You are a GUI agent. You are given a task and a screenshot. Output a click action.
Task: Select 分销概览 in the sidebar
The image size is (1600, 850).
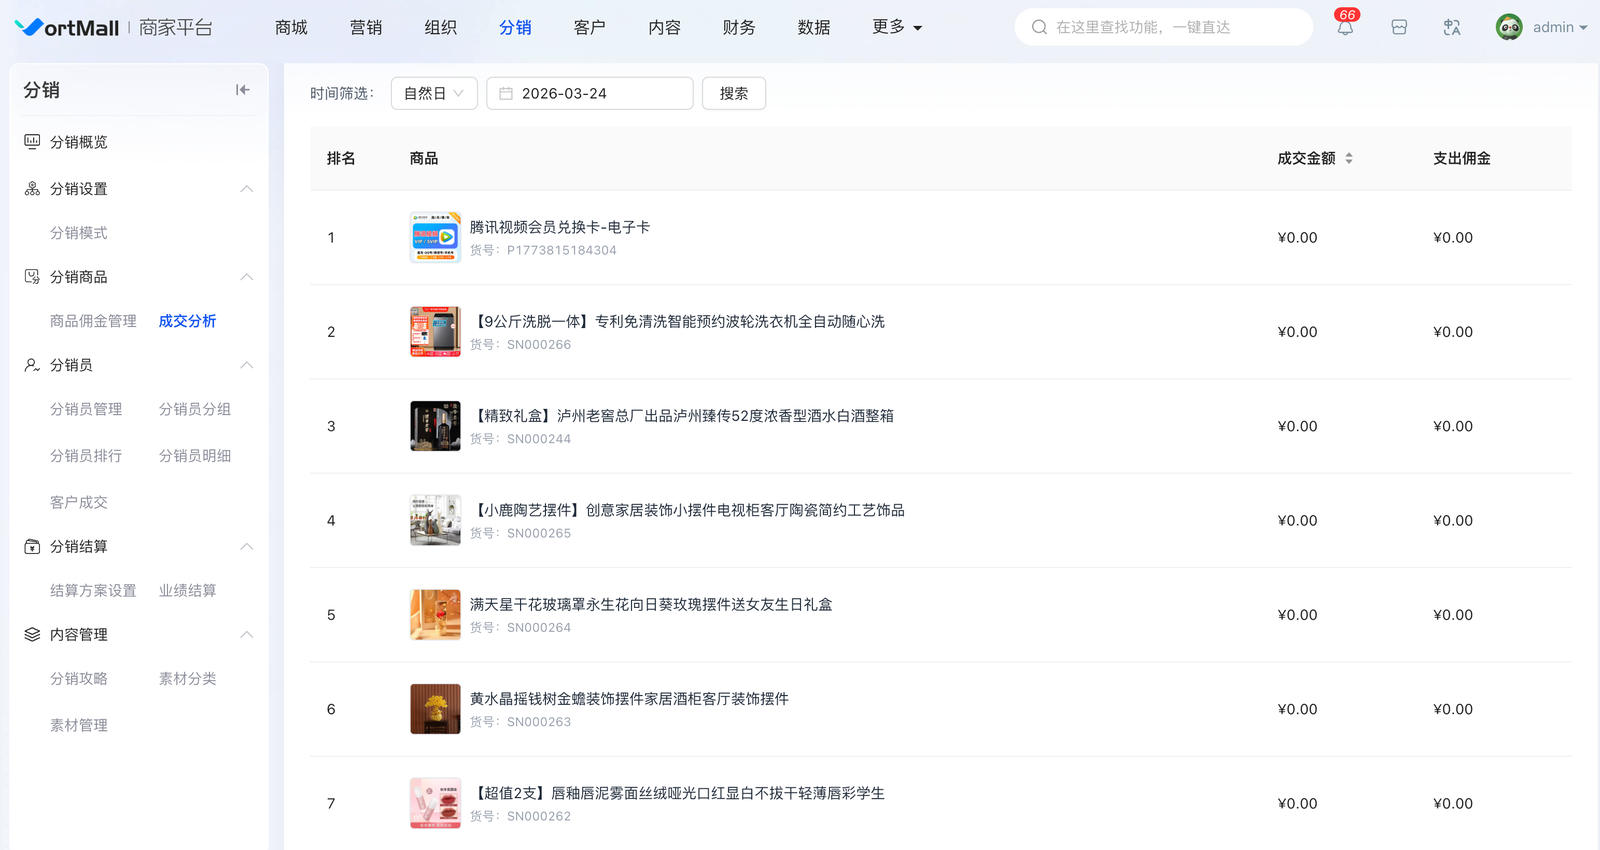[x=79, y=142]
